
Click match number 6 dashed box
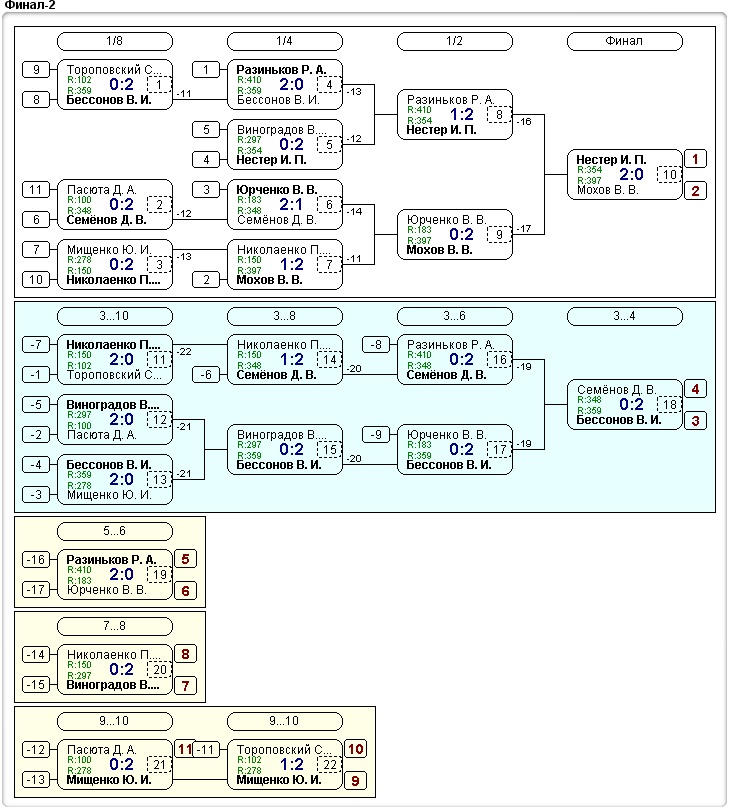(329, 205)
